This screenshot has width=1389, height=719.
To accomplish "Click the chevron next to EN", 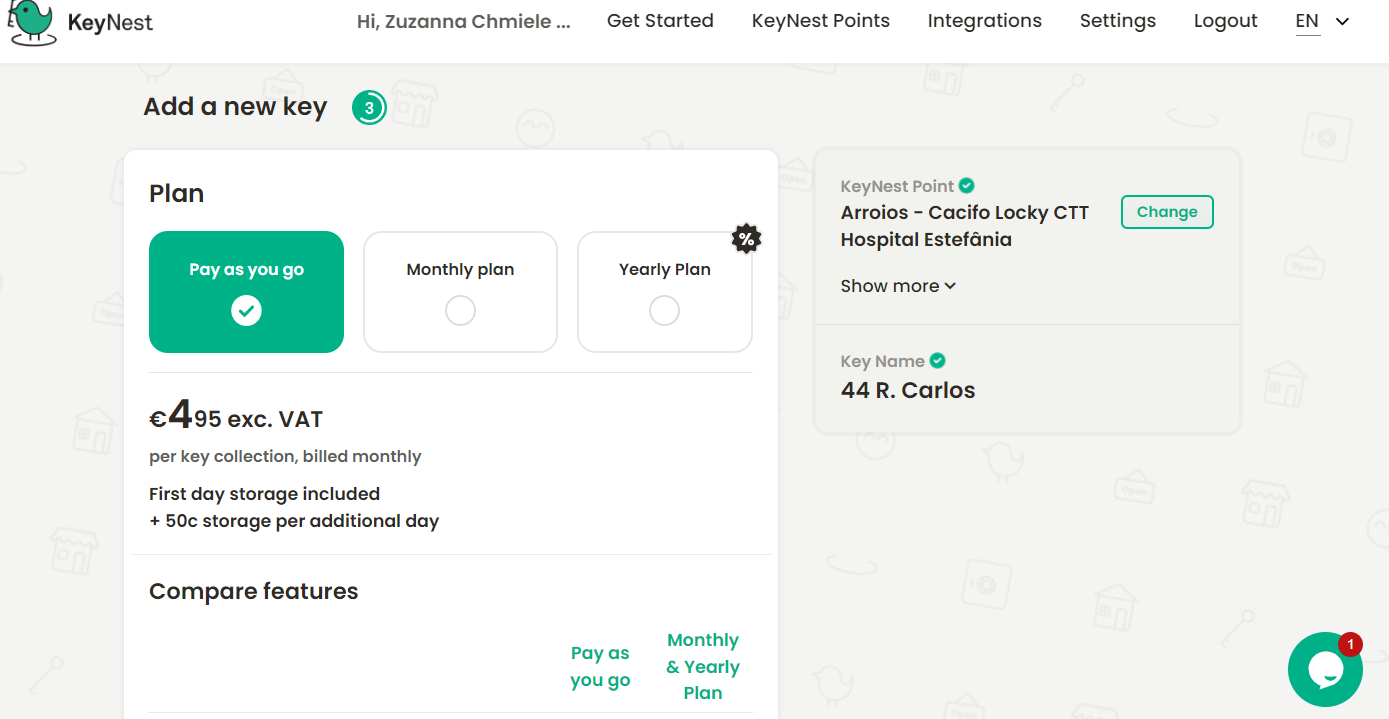I will coord(1342,22).
